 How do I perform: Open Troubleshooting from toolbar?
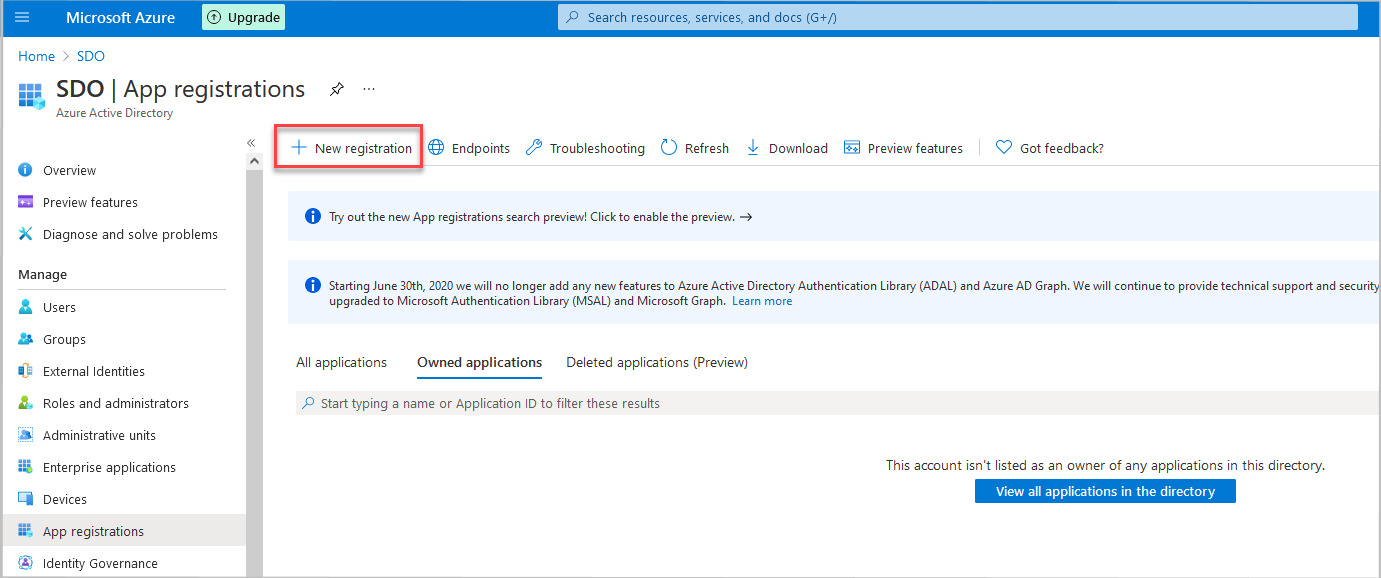pyautogui.click(x=585, y=148)
